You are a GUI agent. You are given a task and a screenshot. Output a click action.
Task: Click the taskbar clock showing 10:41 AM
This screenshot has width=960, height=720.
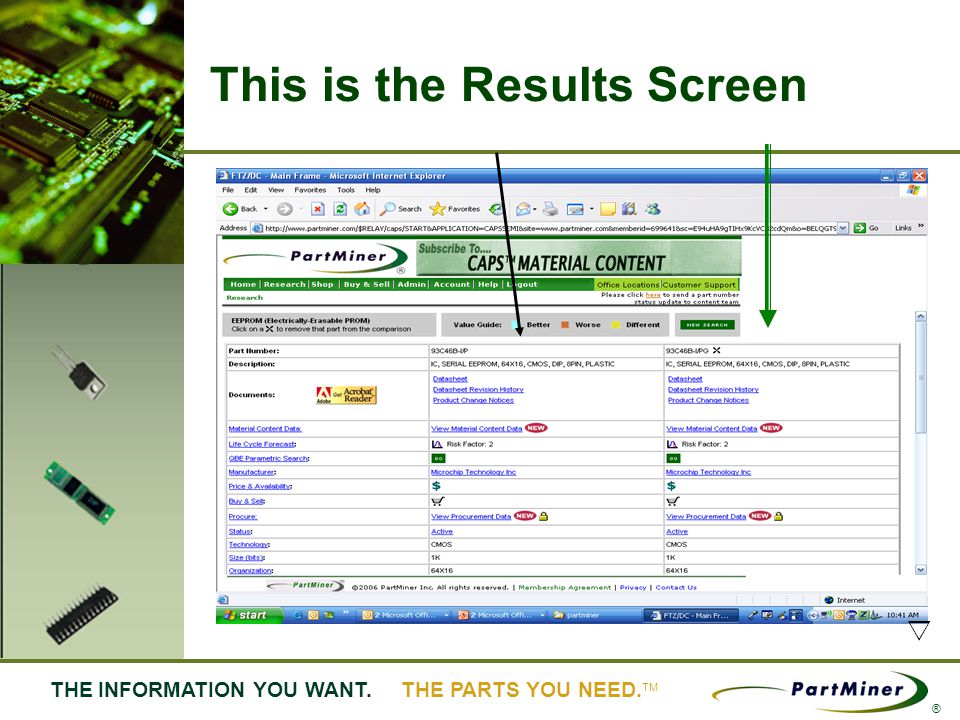click(x=902, y=615)
